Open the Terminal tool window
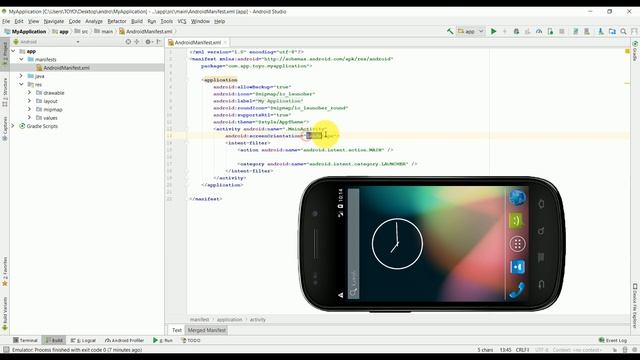This screenshot has width=640, height=360. 25,340
